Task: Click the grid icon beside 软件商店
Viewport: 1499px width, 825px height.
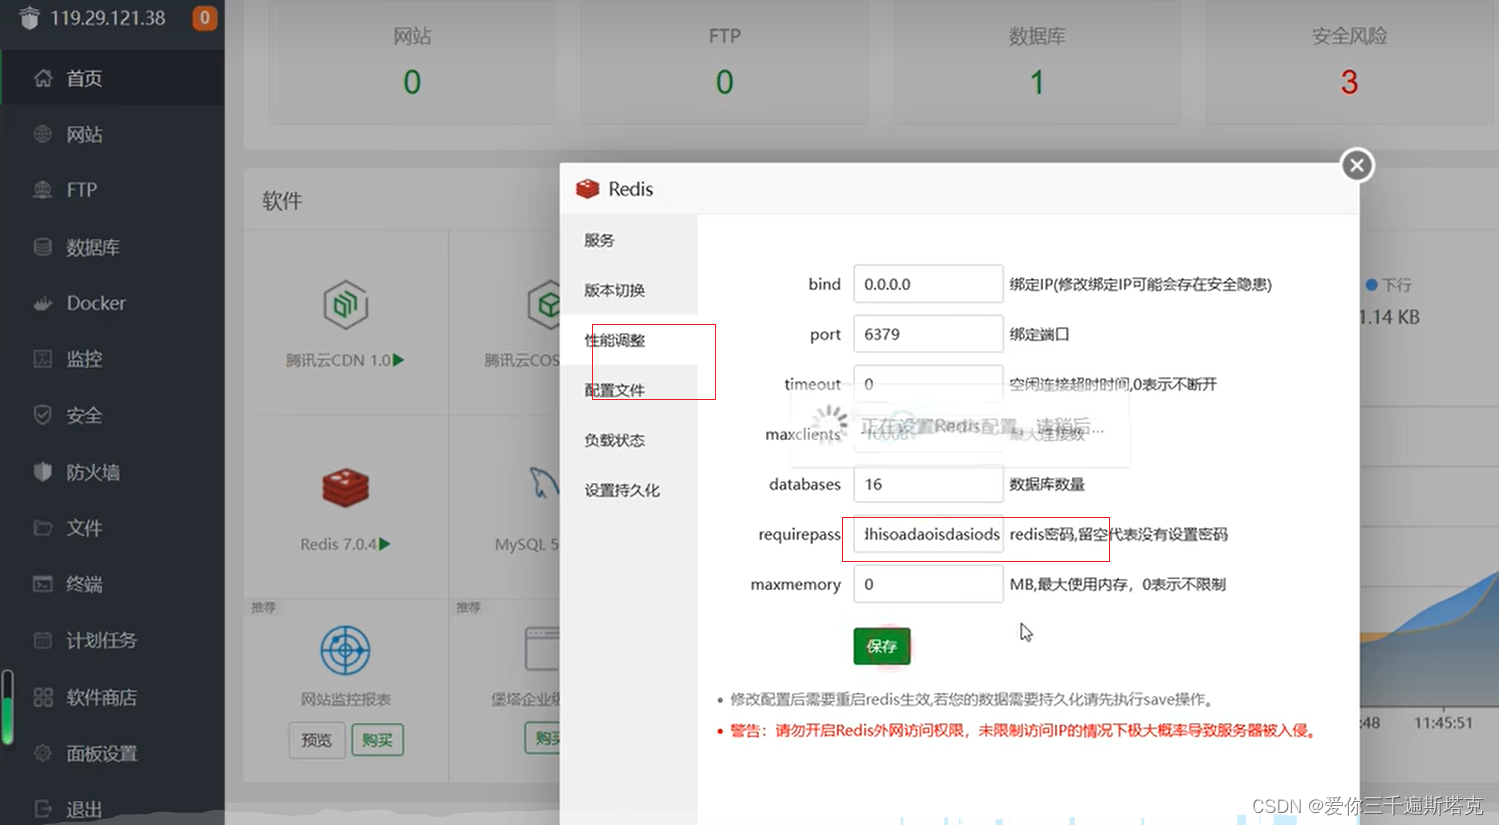Action: 43,697
